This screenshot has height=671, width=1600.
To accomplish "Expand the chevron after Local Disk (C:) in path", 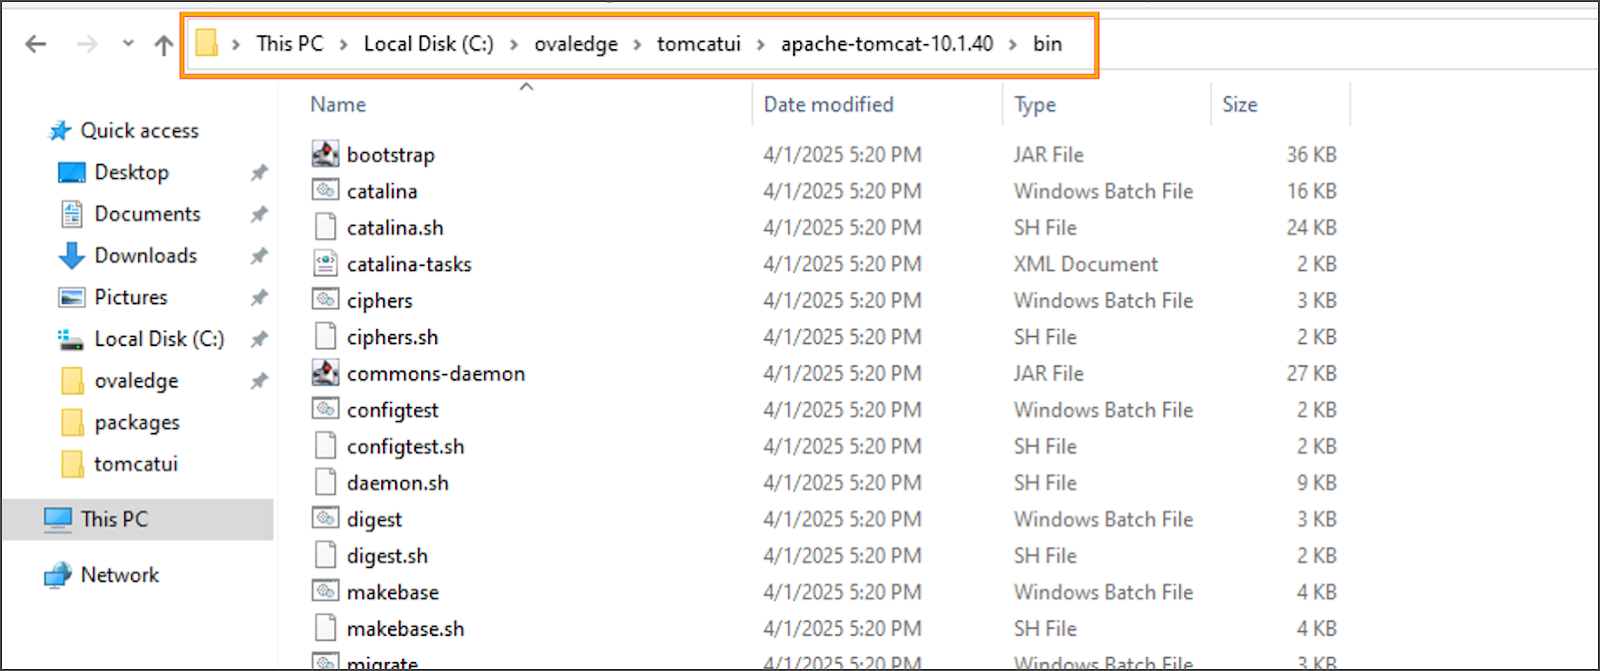I will 513,44.
